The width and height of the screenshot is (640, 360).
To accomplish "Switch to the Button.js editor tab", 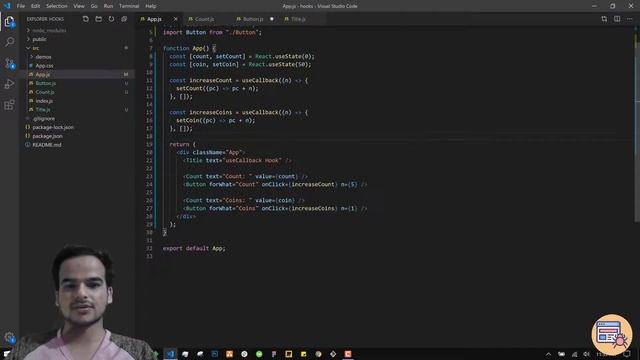I will 253,19.
